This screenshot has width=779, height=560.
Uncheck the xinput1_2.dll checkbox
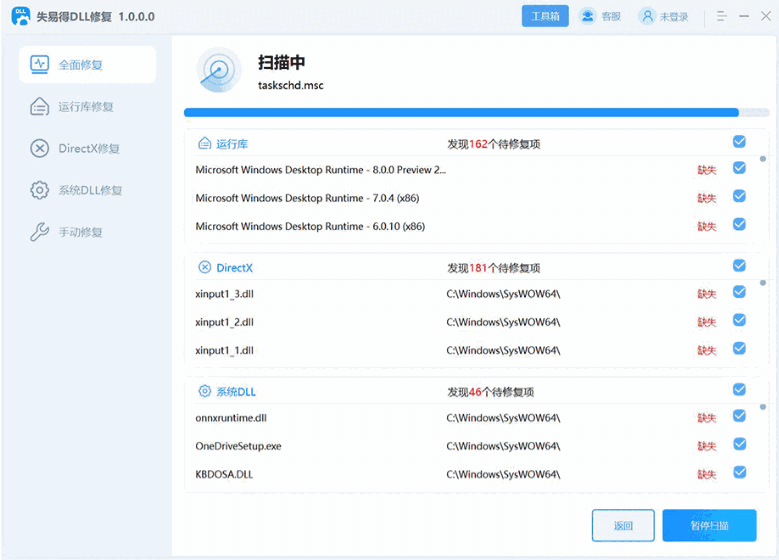[739, 320]
